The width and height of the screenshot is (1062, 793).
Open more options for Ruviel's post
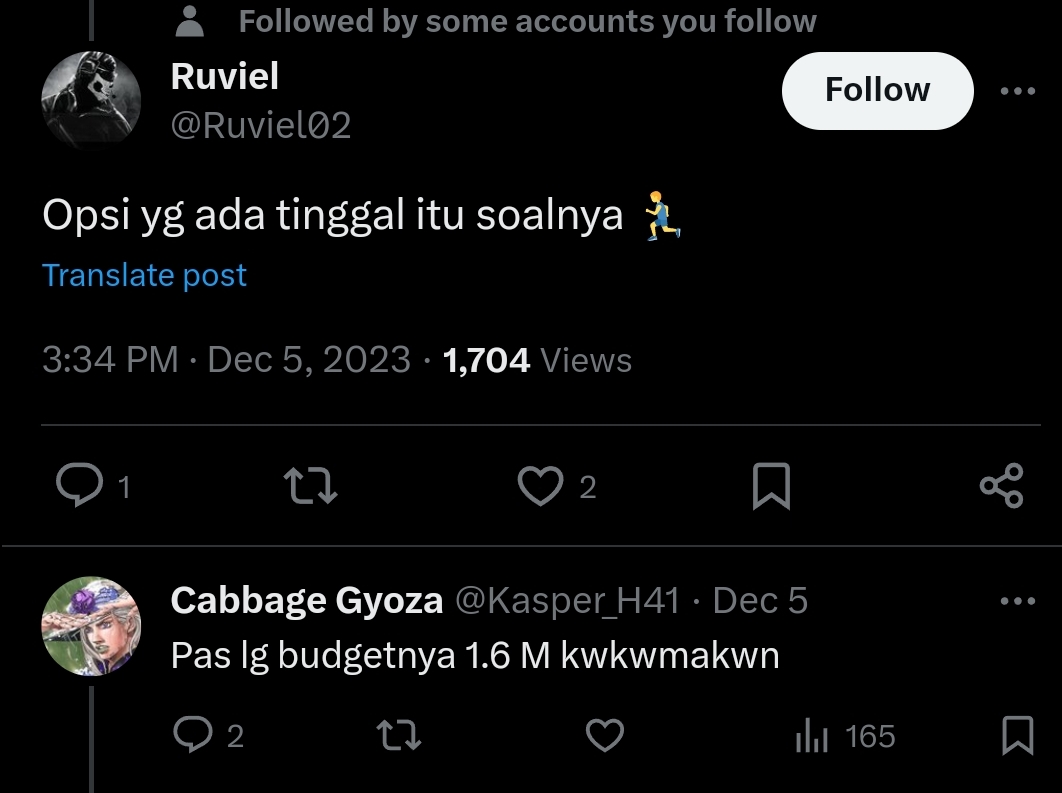tap(1018, 91)
